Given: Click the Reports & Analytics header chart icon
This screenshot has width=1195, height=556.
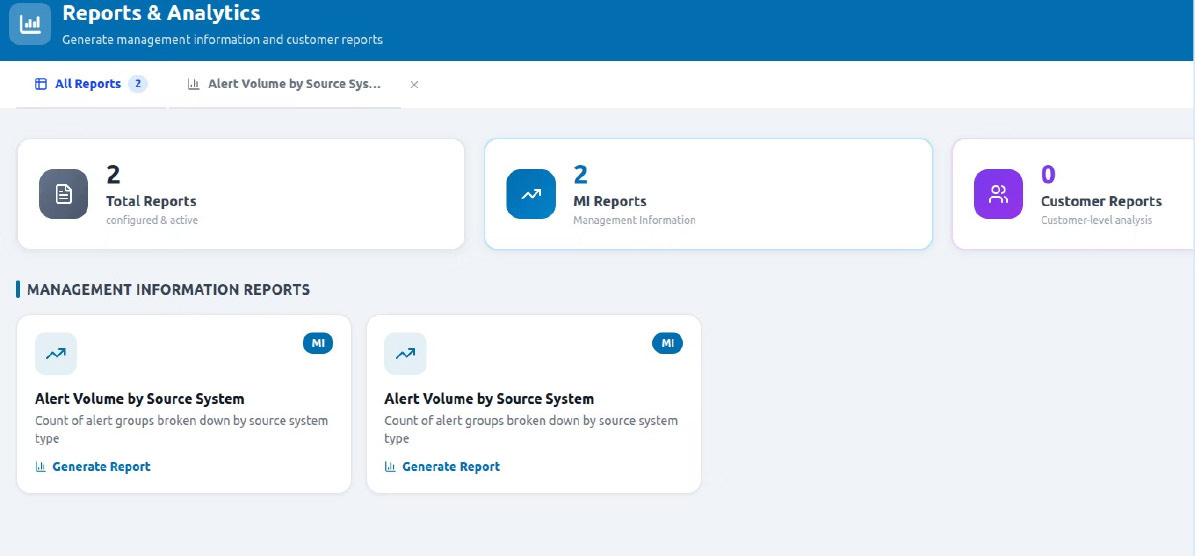Looking at the screenshot, I should pos(30,23).
